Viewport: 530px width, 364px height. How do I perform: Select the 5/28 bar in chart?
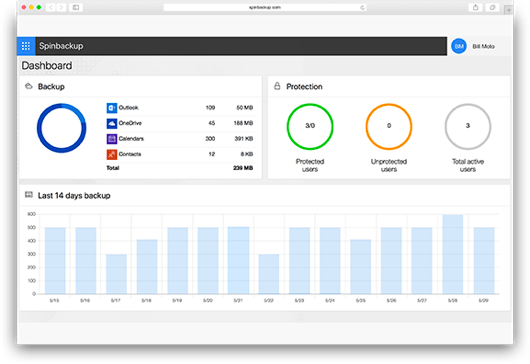[x=453, y=254]
